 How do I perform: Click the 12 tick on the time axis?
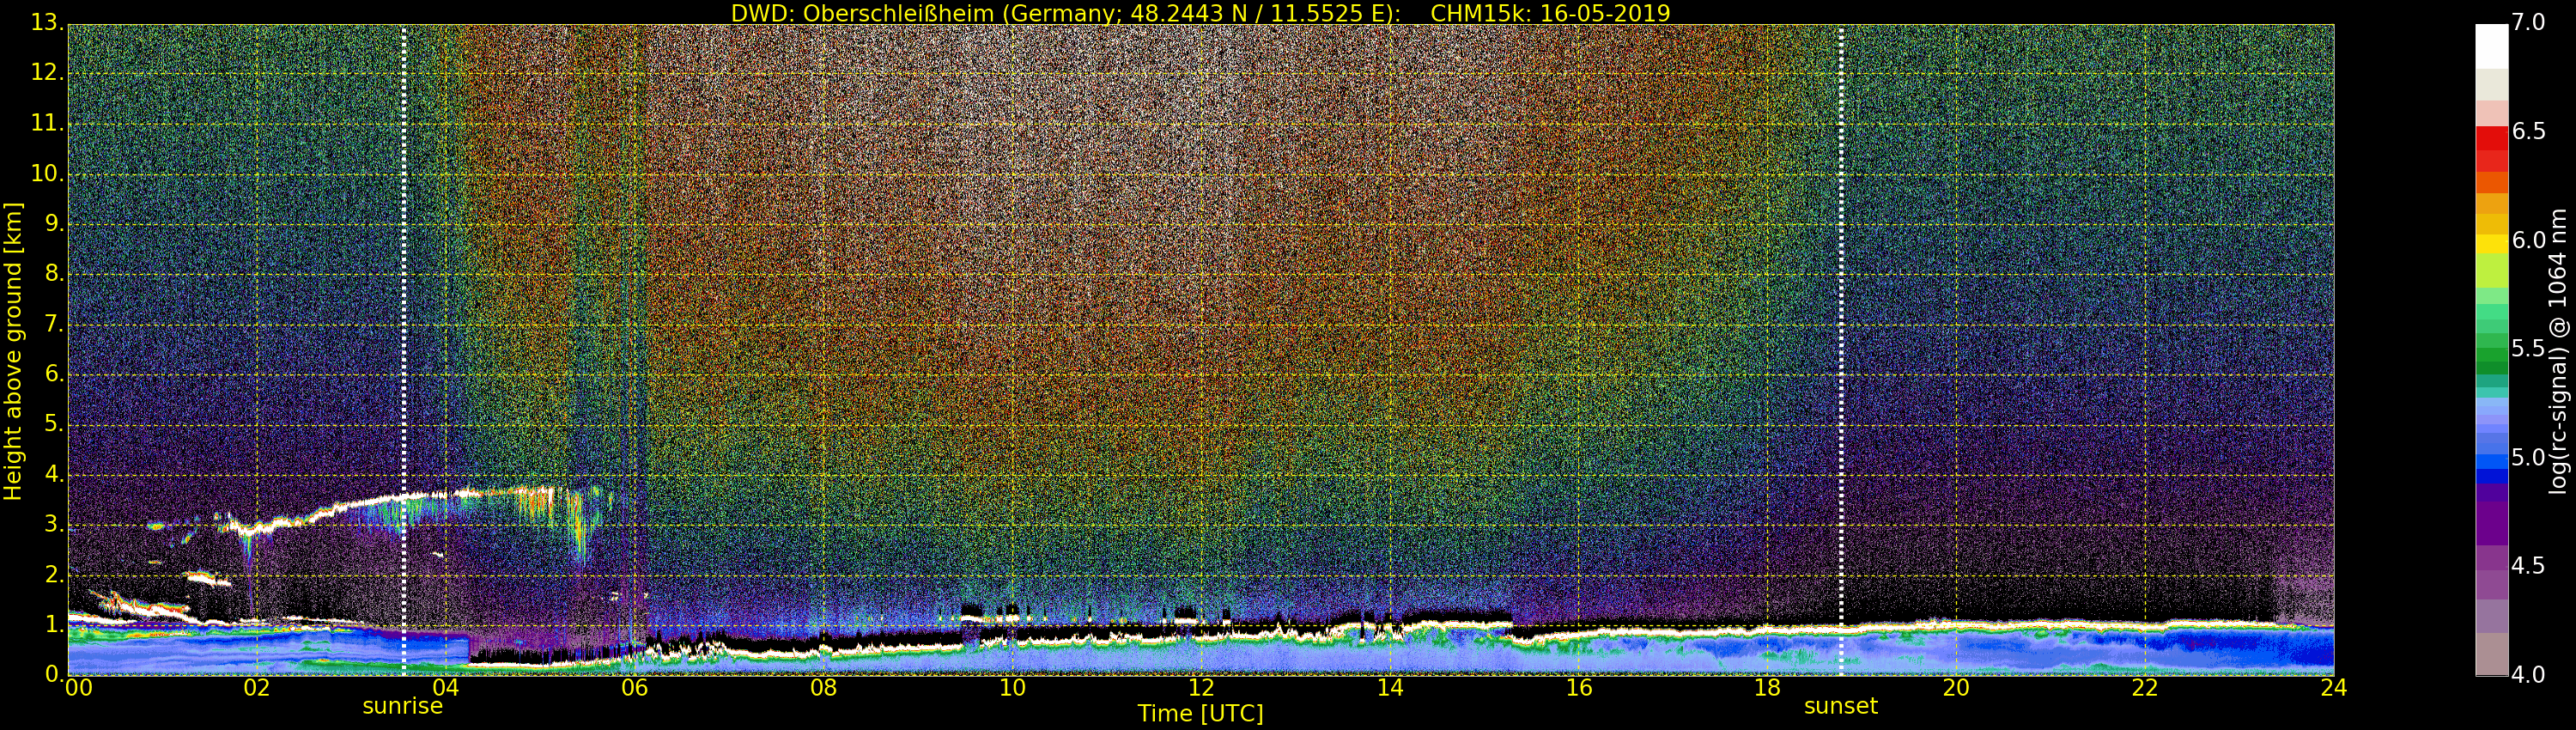point(1200,688)
